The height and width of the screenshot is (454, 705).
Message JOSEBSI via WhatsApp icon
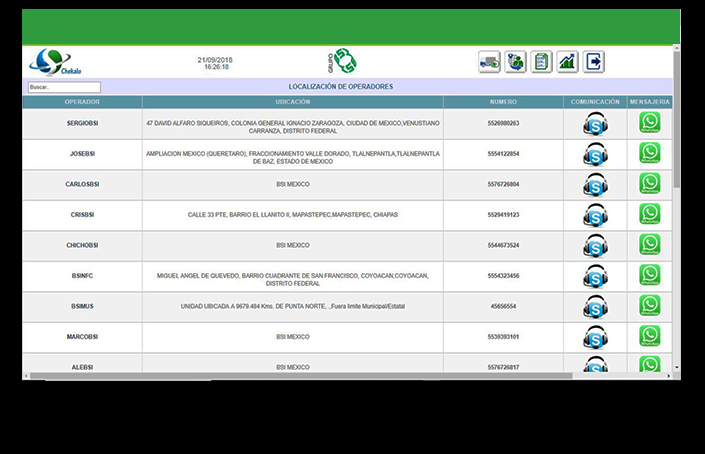point(650,153)
